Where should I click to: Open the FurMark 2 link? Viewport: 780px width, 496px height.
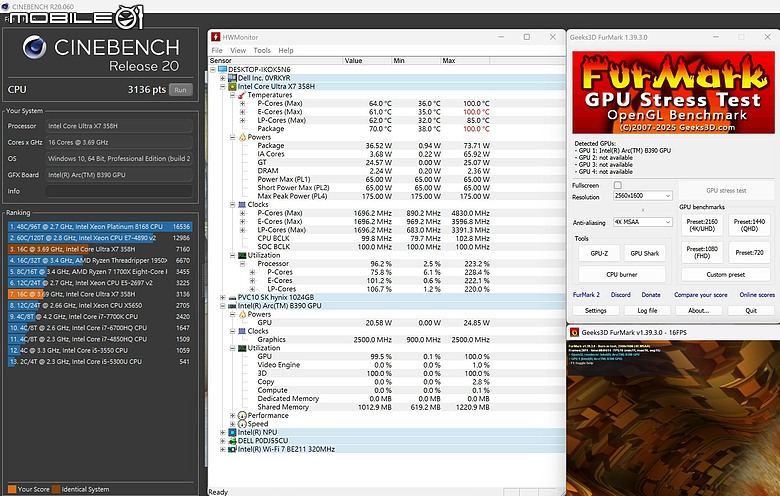click(586, 295)
